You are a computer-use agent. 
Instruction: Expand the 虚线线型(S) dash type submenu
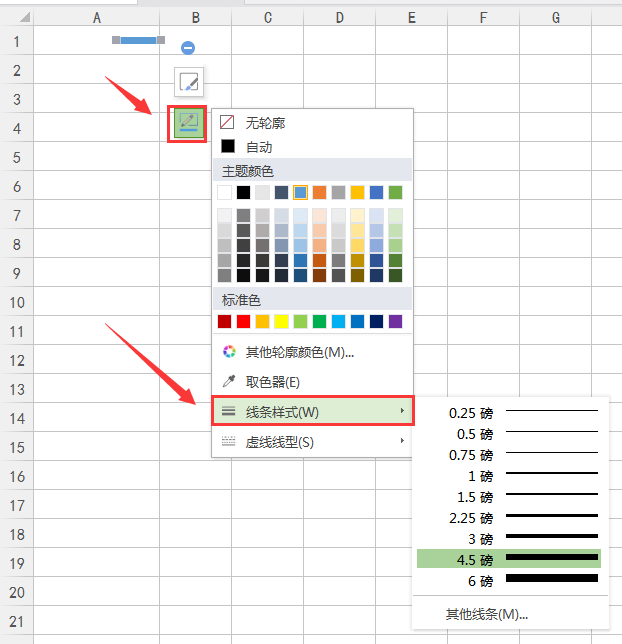point(312,442)
